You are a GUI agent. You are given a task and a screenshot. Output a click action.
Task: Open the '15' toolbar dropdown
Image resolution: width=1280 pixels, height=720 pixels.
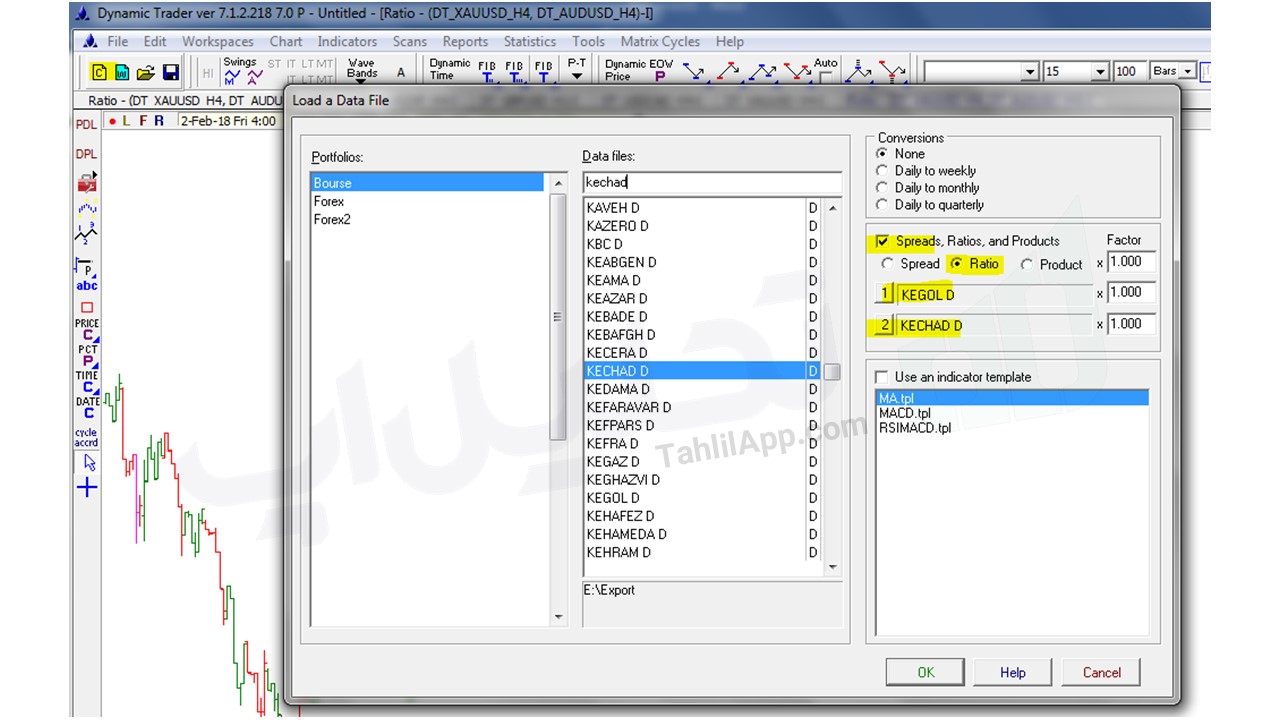tap(1100, 72)
